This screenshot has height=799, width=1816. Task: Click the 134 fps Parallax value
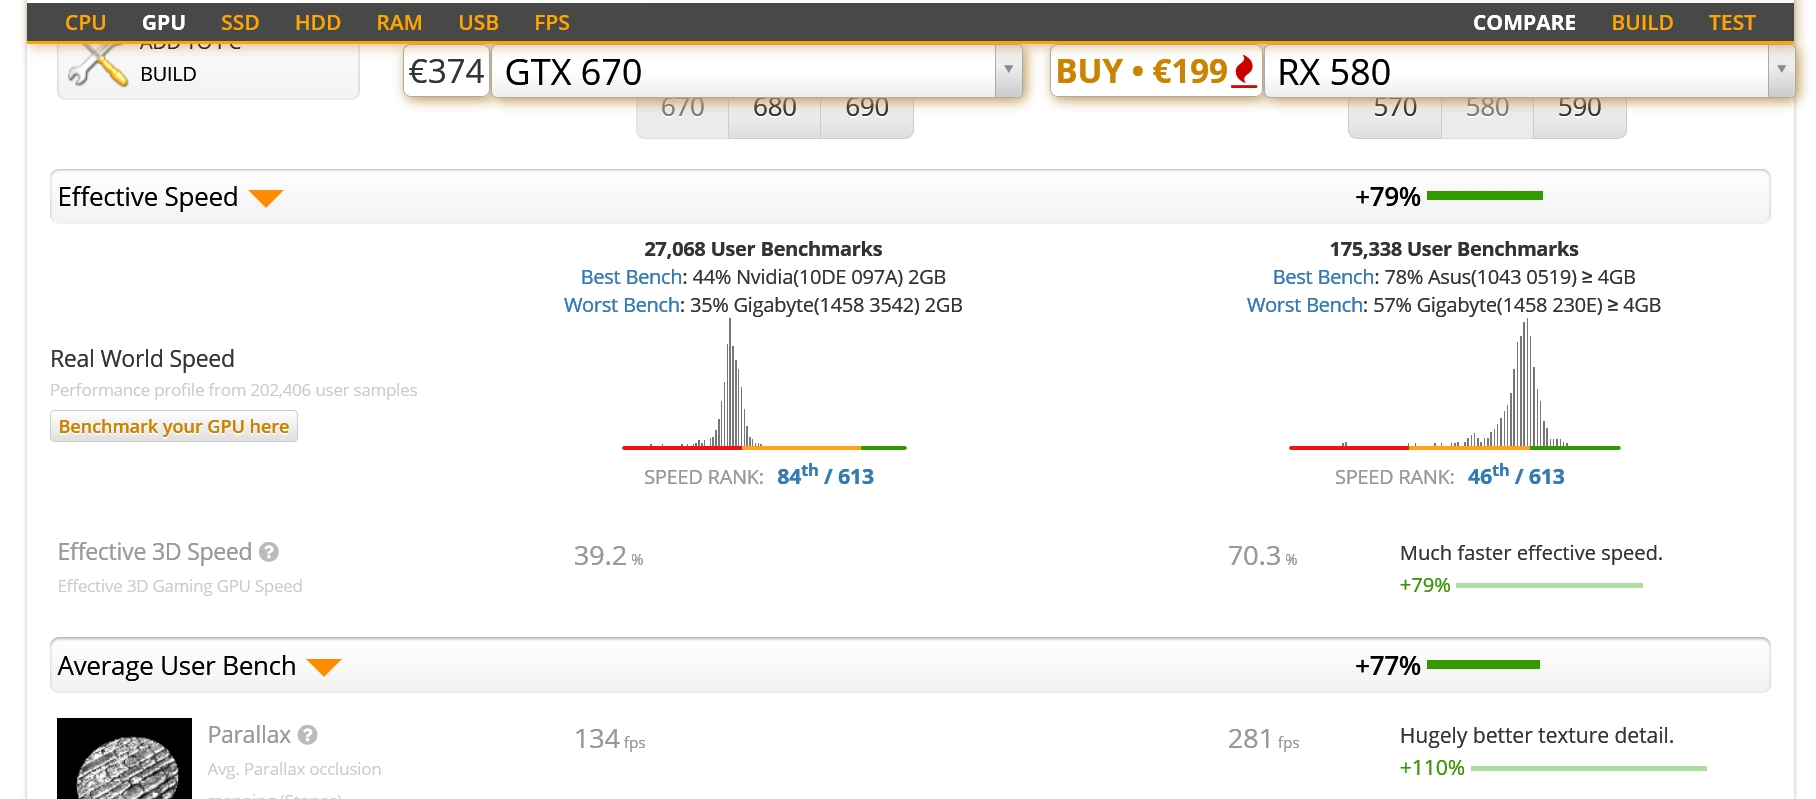point(609,739)
